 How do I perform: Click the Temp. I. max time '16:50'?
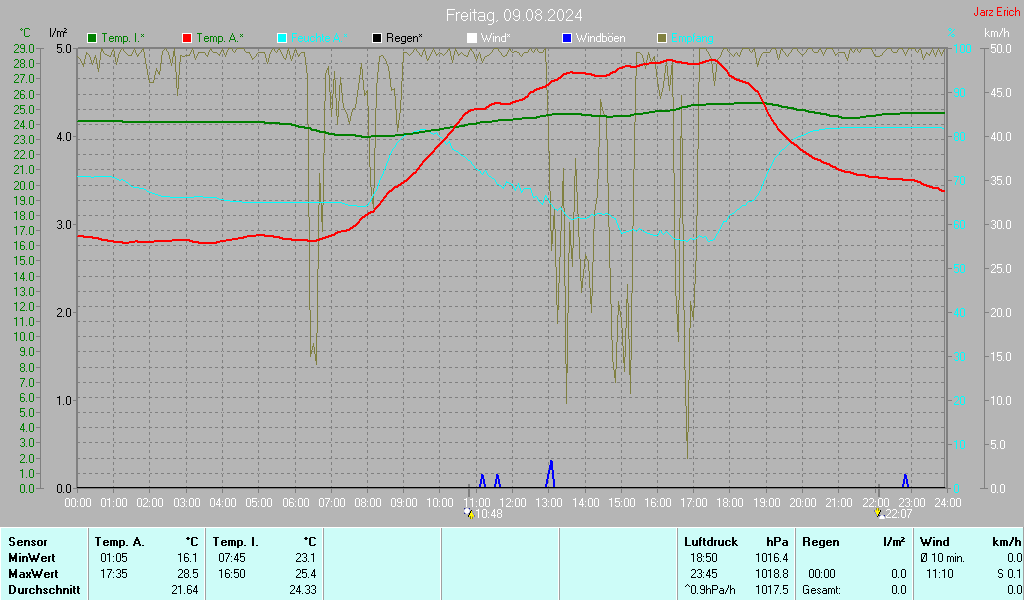pos(232,574)
